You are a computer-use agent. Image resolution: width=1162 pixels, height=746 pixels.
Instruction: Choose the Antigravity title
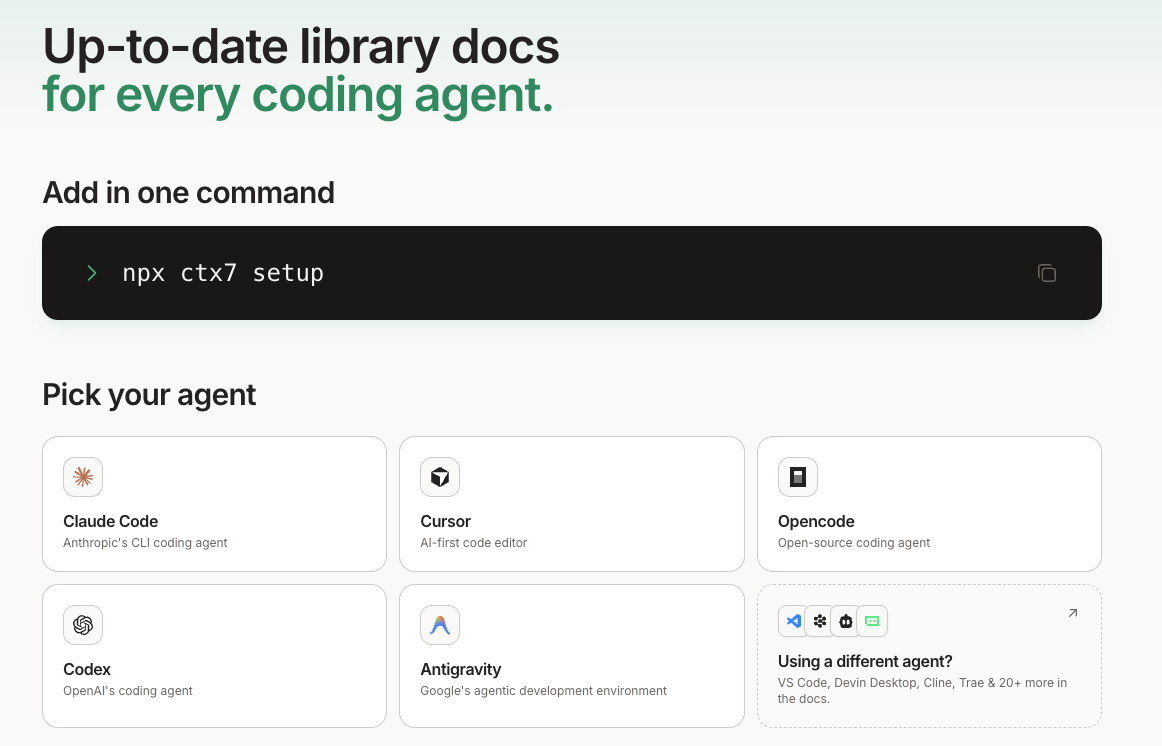(x=460, y=670)
